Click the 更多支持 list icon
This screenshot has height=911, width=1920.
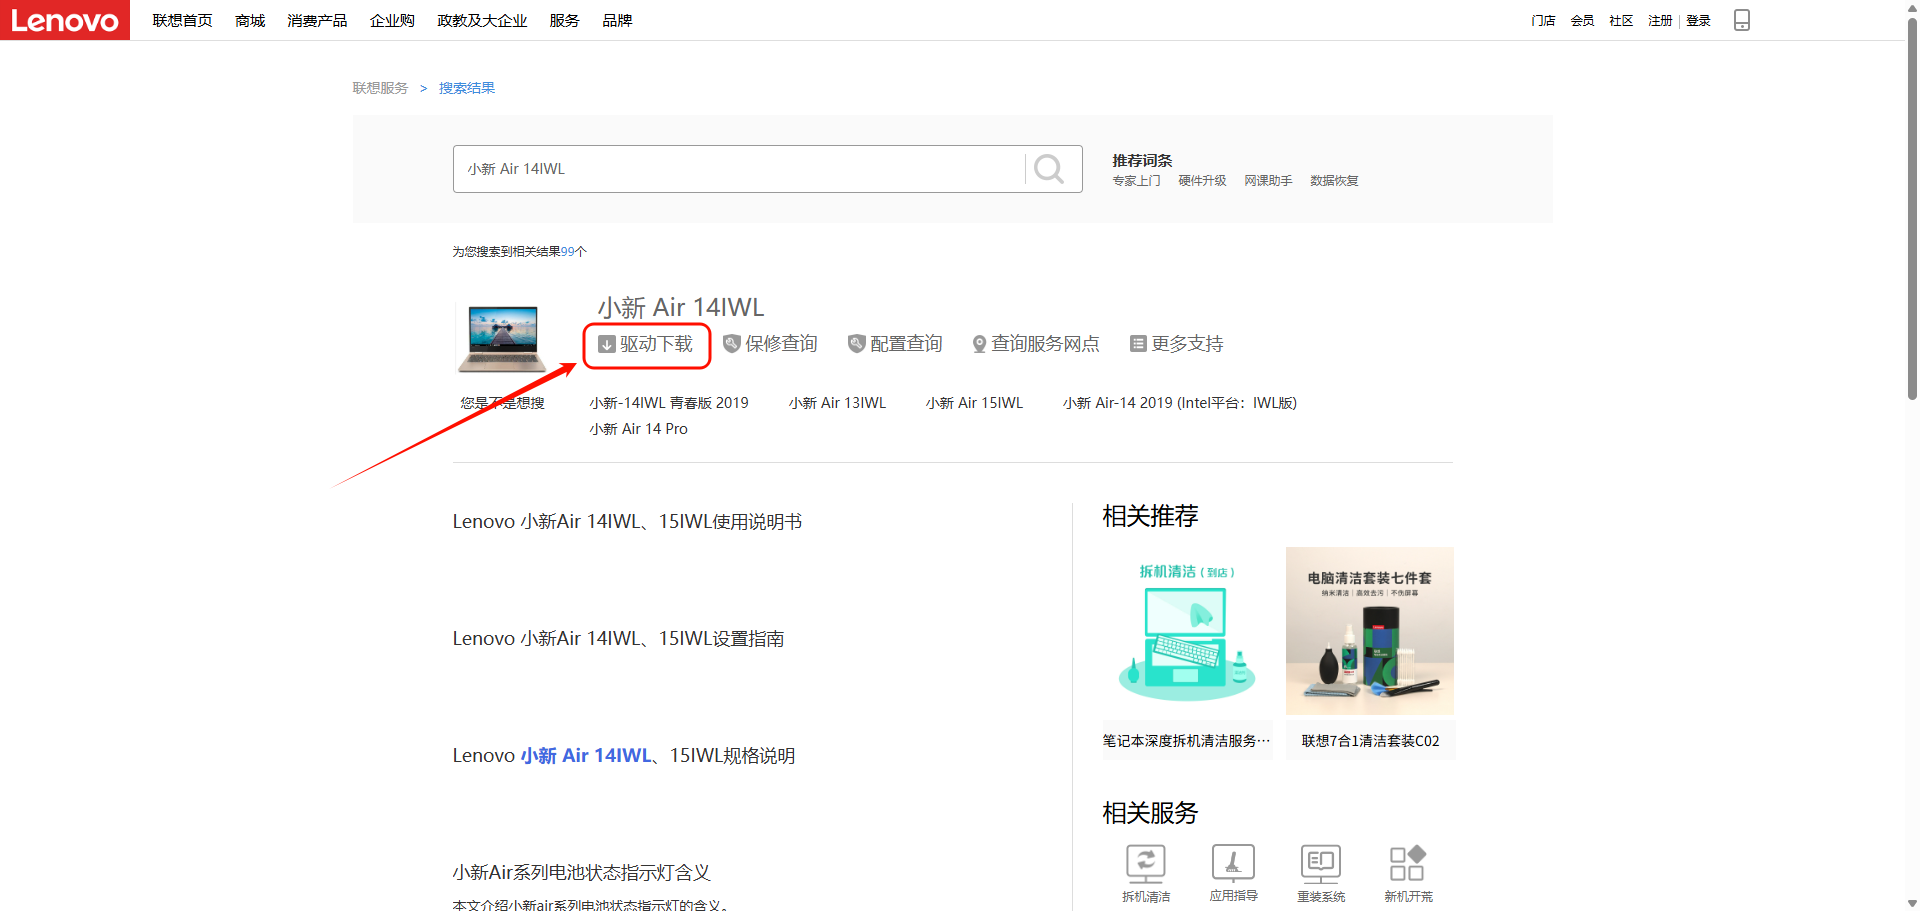[x=1138, y=344]
